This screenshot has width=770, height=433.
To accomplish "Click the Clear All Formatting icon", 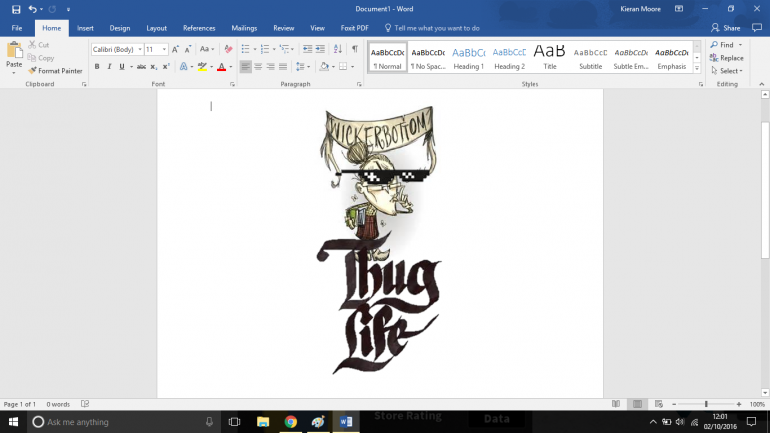I will (x=228, y=48).
